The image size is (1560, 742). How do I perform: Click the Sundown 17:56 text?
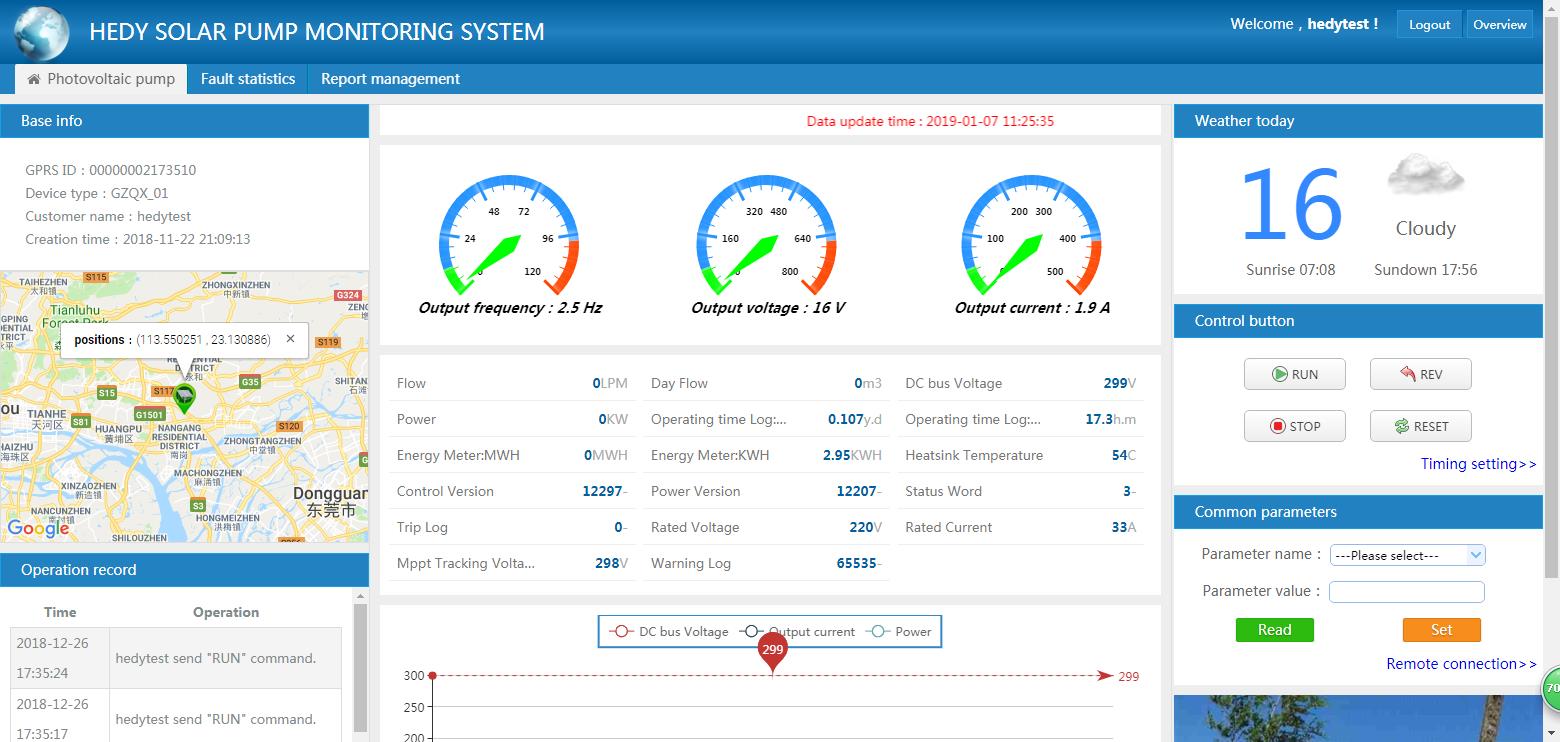1425,270
